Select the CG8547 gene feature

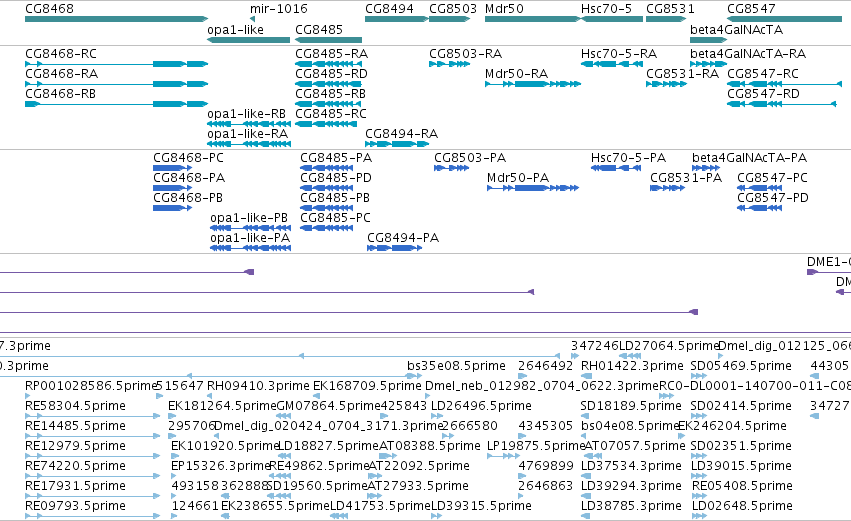coord(784,19)
